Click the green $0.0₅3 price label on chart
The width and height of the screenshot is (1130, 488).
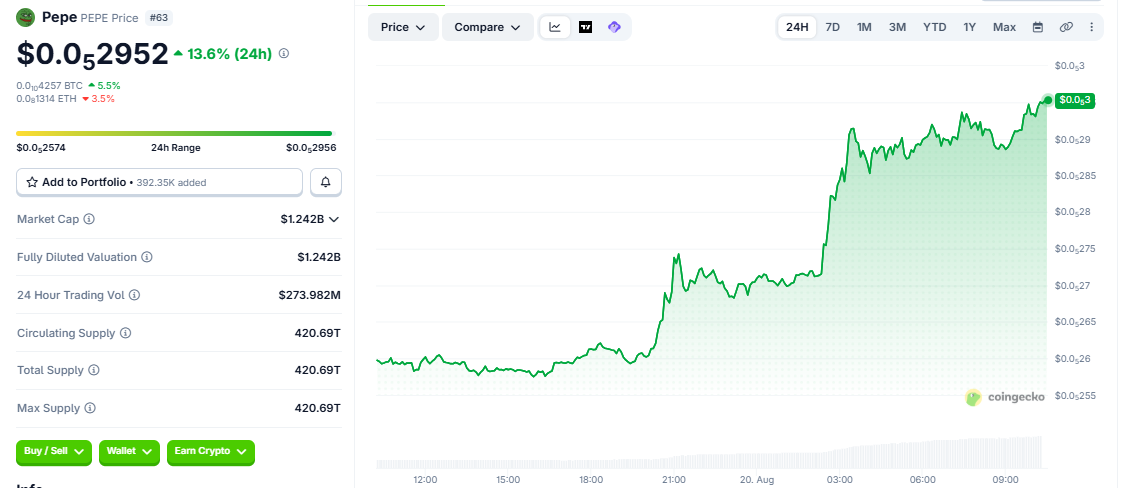[x=1075, y=100]
